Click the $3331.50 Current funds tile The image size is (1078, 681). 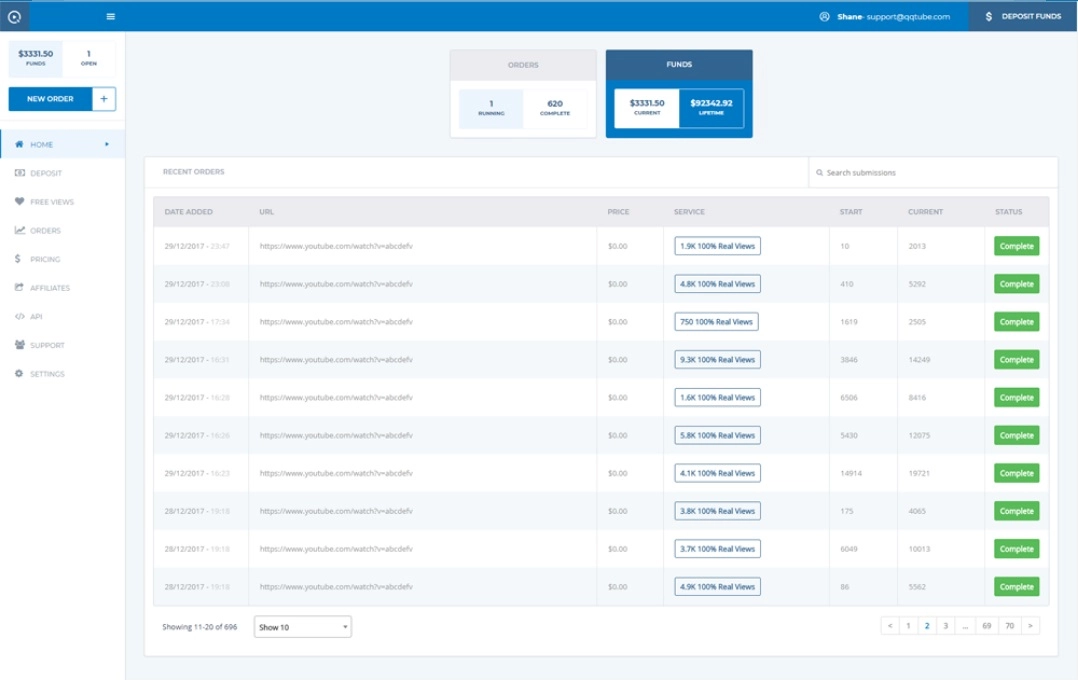pos(647,108)
